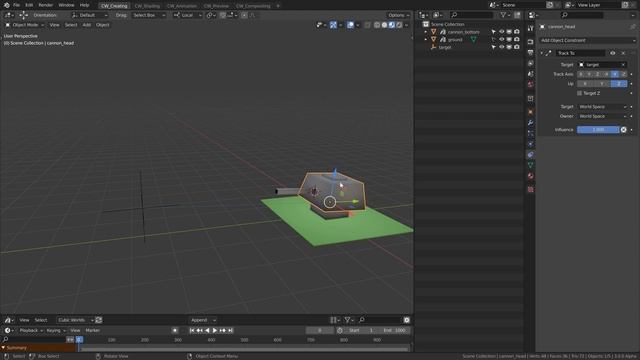Open the Modifiers wrench properties tab
Image resolution: width=640 pixels, height=360 pixels.
(530, 123)
